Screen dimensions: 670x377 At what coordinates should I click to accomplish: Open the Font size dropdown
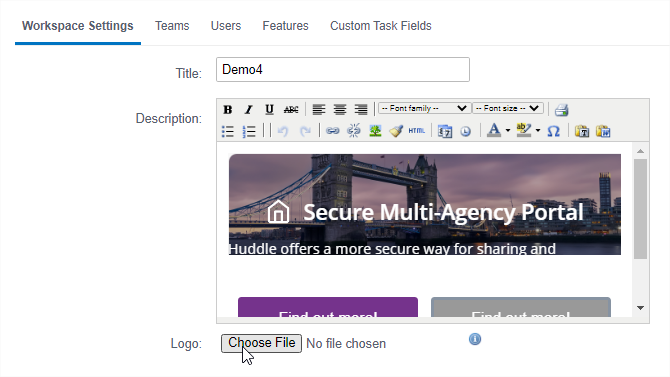(508, 109)
